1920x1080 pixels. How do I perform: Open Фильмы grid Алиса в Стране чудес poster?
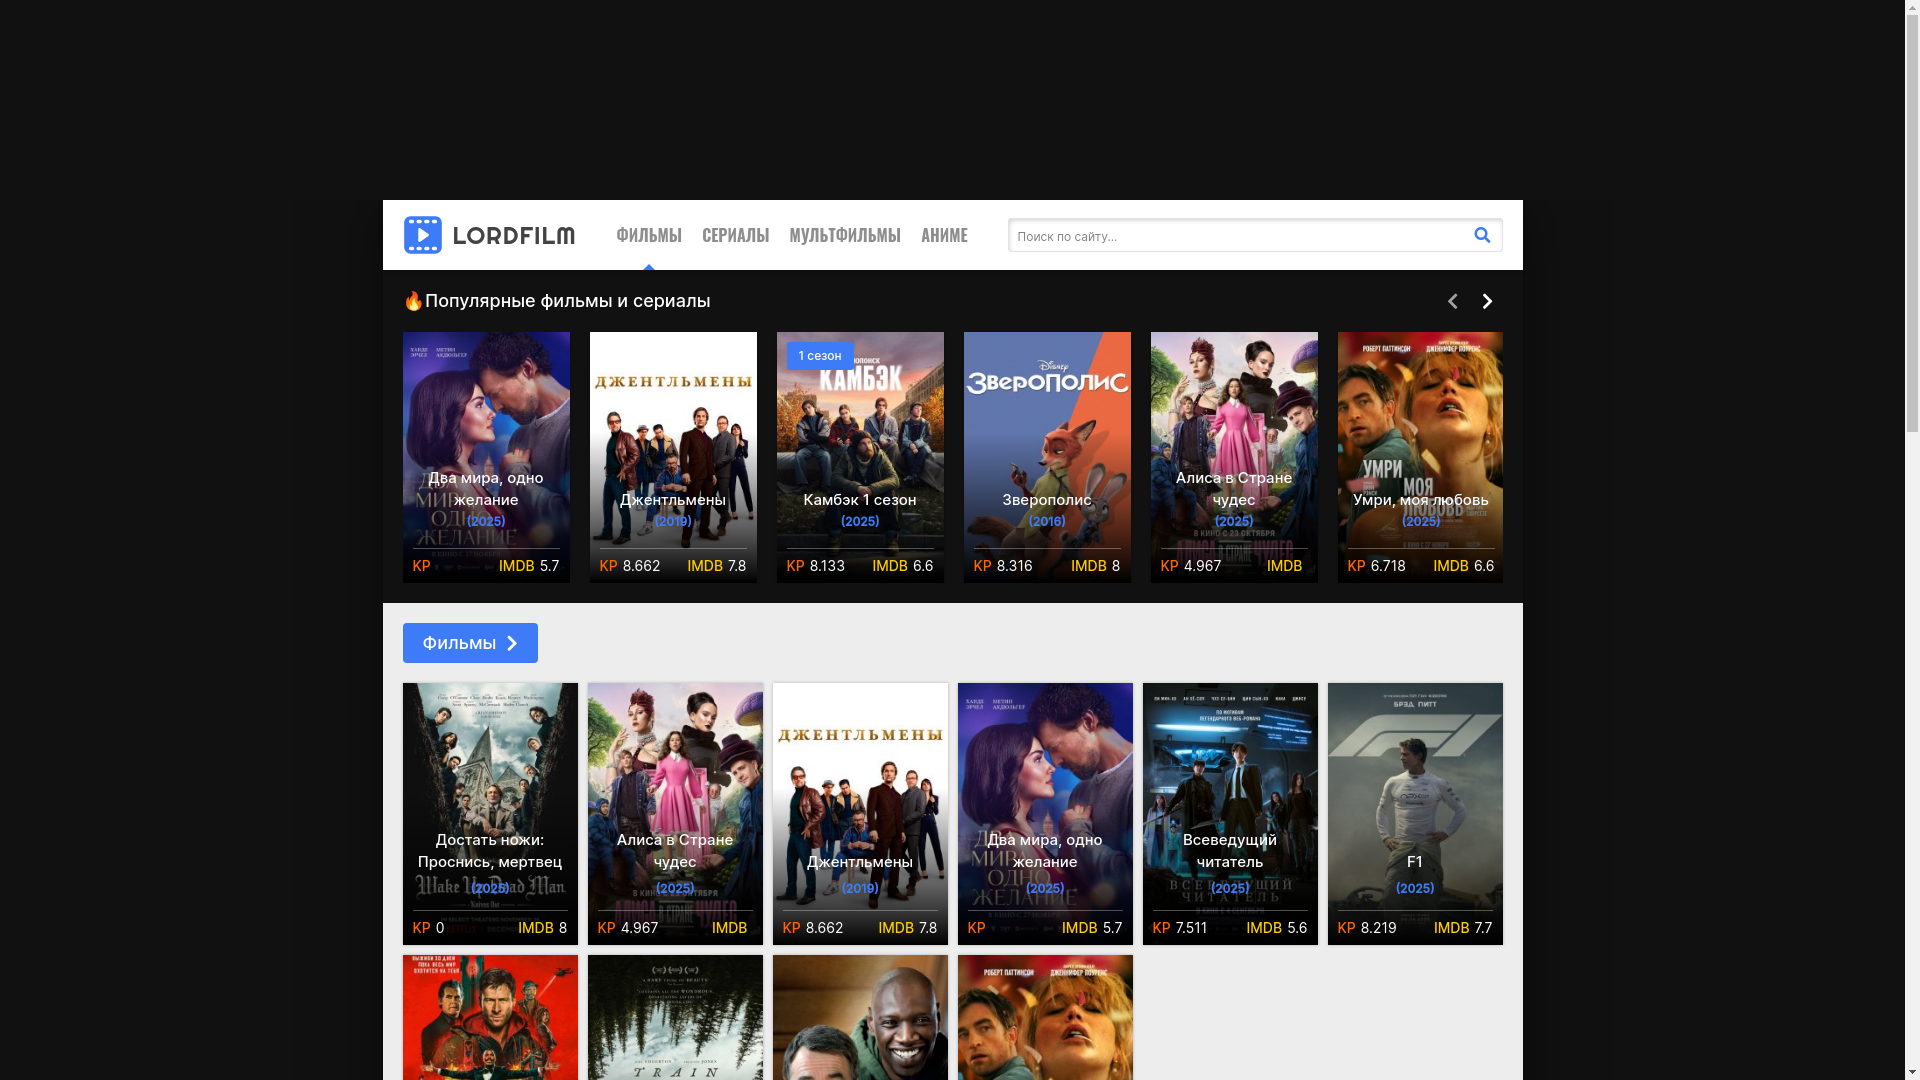(675, 814)
